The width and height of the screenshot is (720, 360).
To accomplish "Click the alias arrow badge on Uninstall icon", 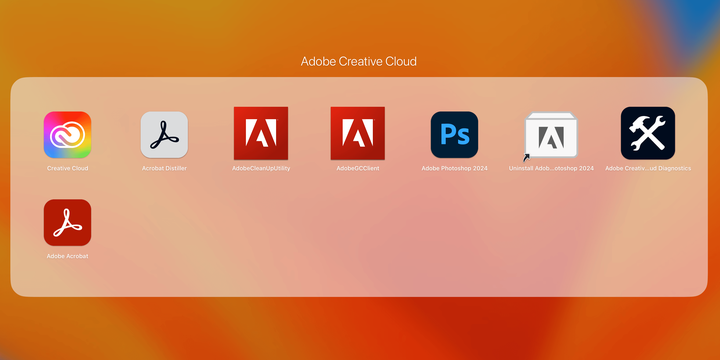I will (x=526, y=158).
